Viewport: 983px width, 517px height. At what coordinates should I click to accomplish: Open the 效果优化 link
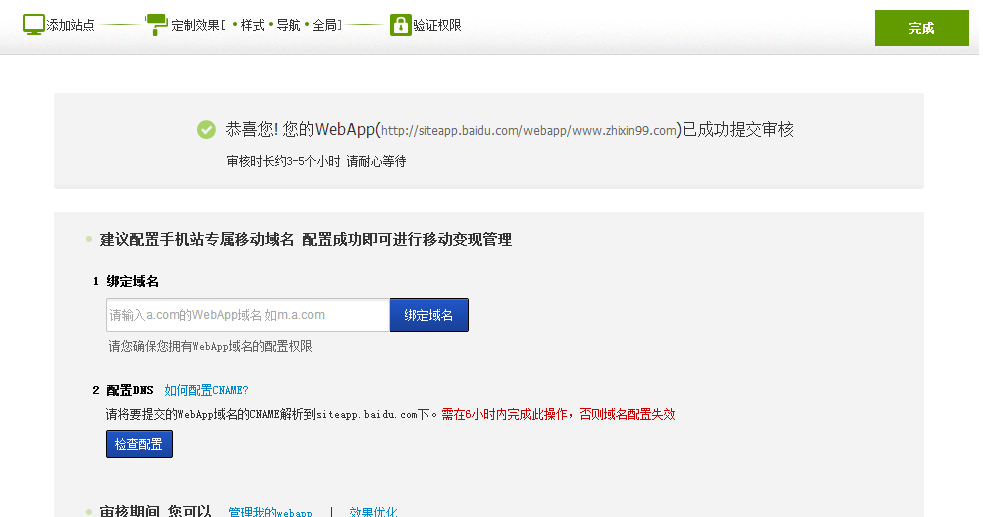click(373, 511)
